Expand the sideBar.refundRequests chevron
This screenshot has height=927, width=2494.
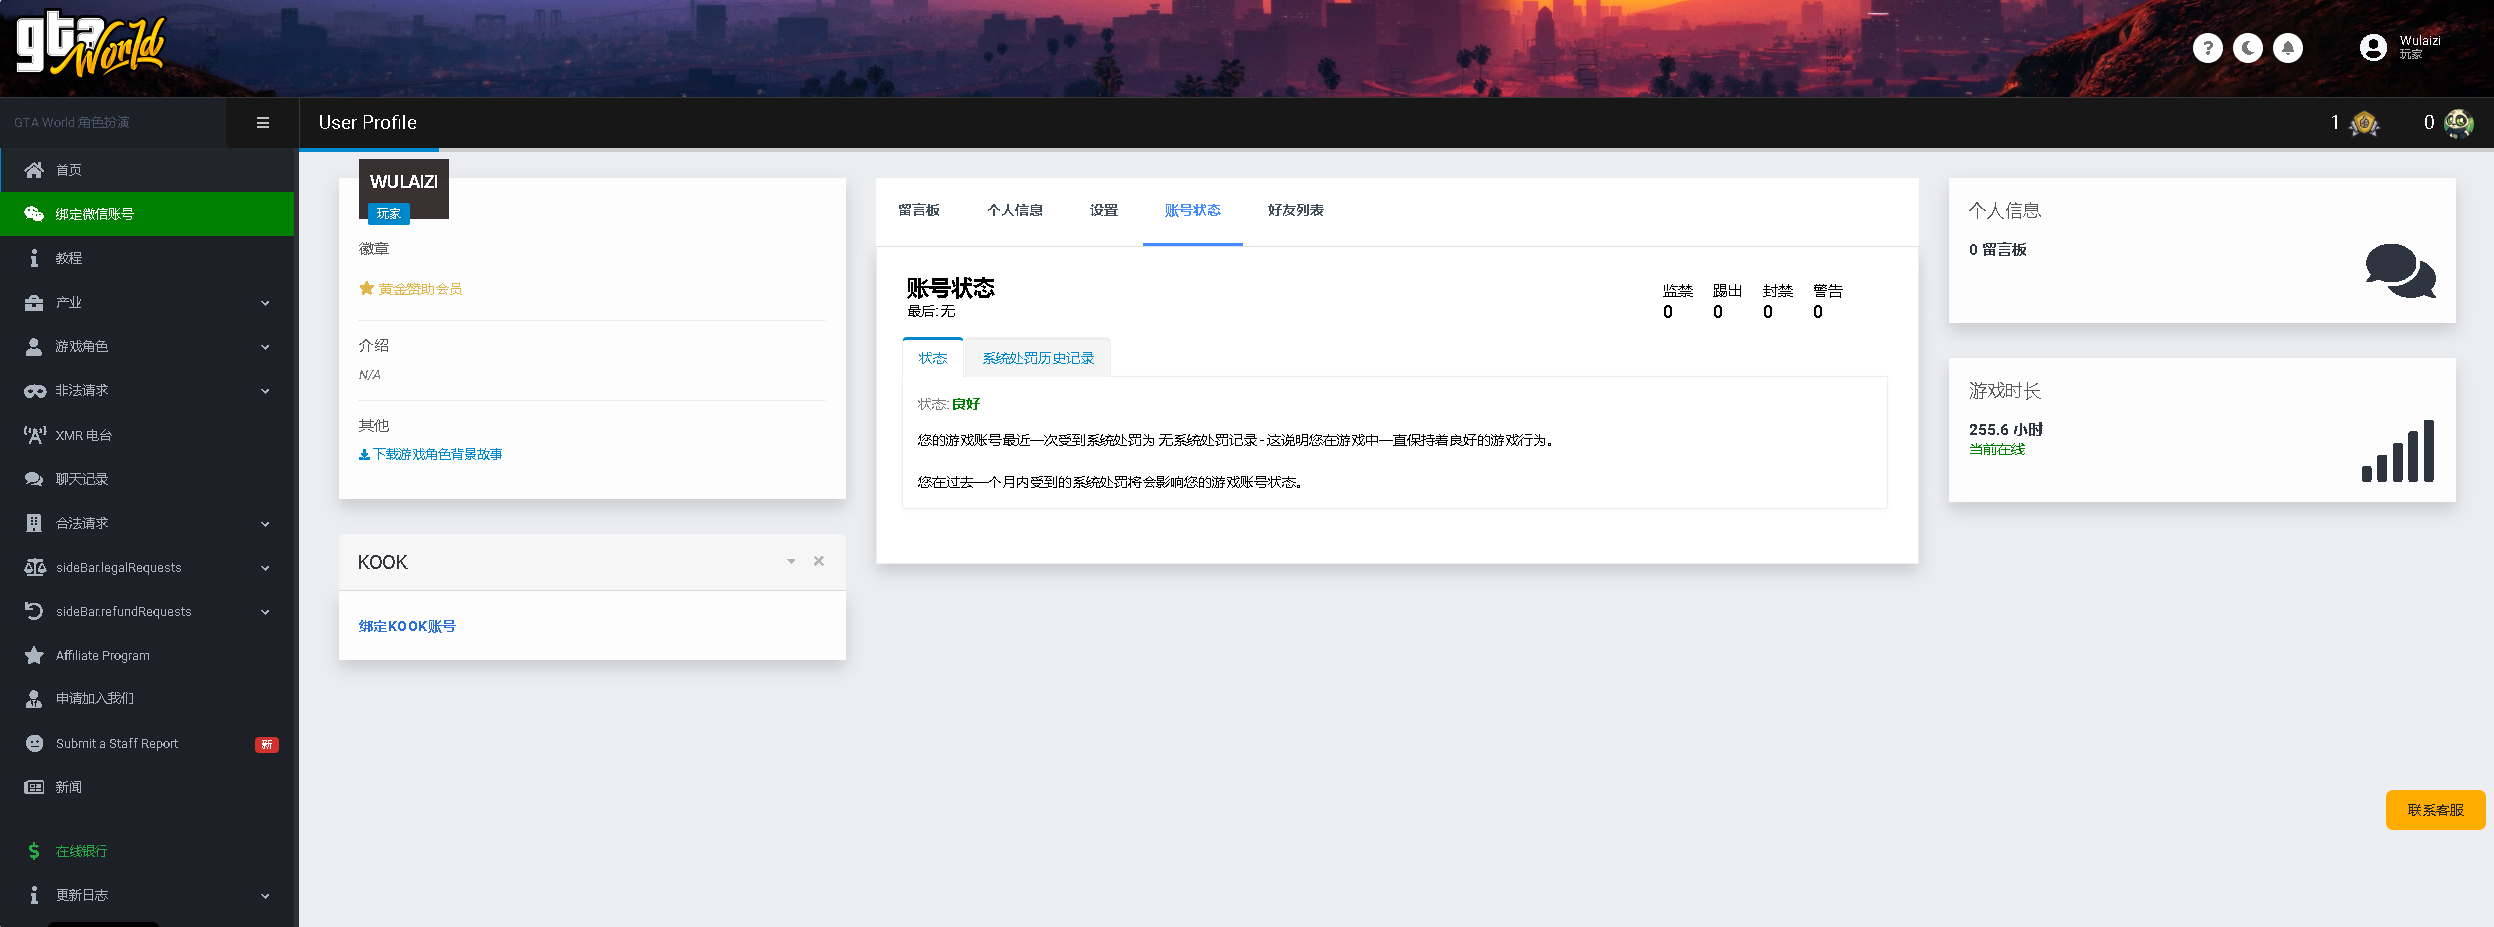click(265, 612)
